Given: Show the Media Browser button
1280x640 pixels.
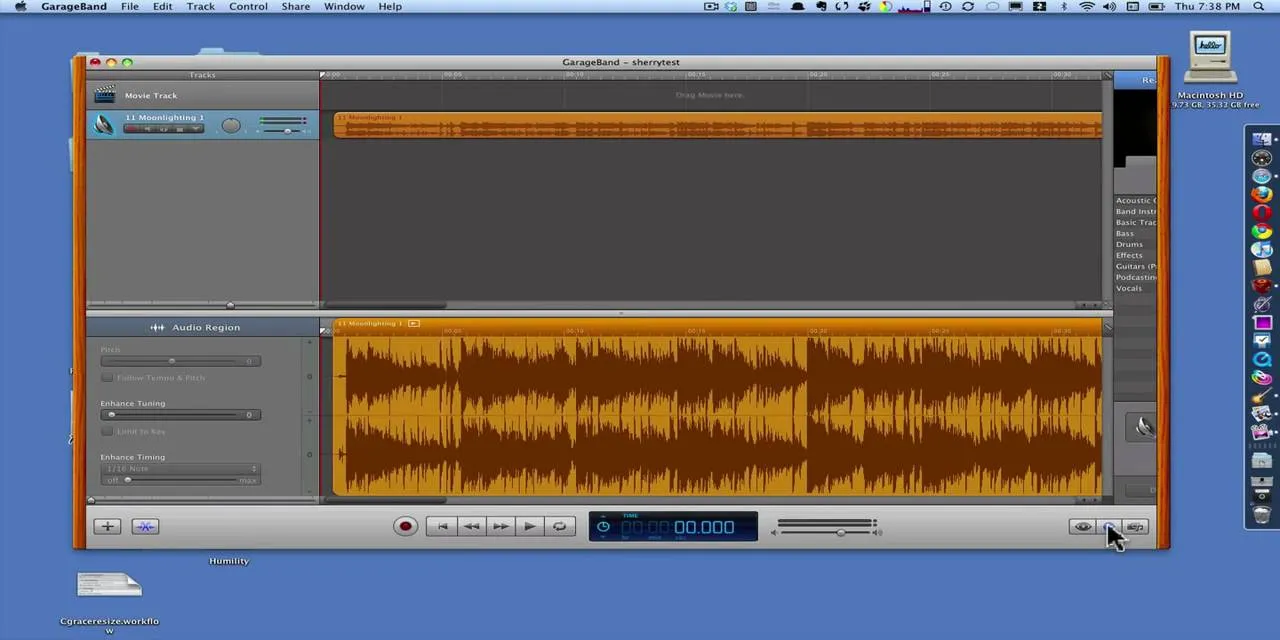Looking at the screenshot, I should point(1135,527).
